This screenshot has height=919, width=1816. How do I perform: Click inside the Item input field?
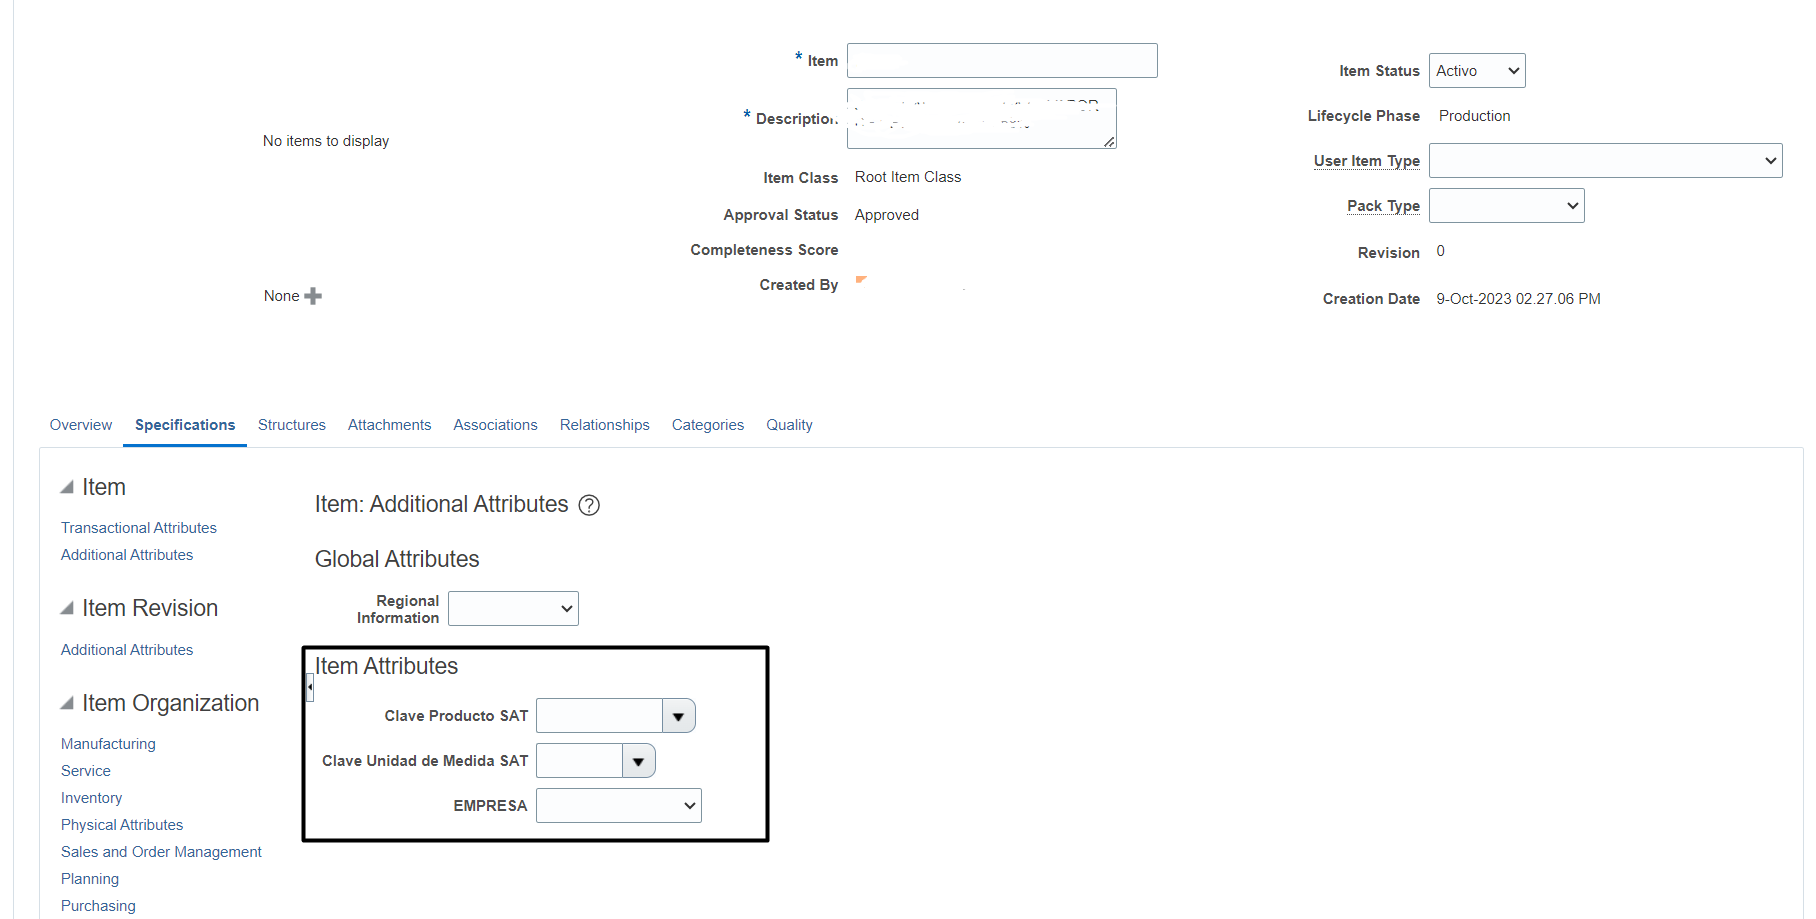point(1000,60)
